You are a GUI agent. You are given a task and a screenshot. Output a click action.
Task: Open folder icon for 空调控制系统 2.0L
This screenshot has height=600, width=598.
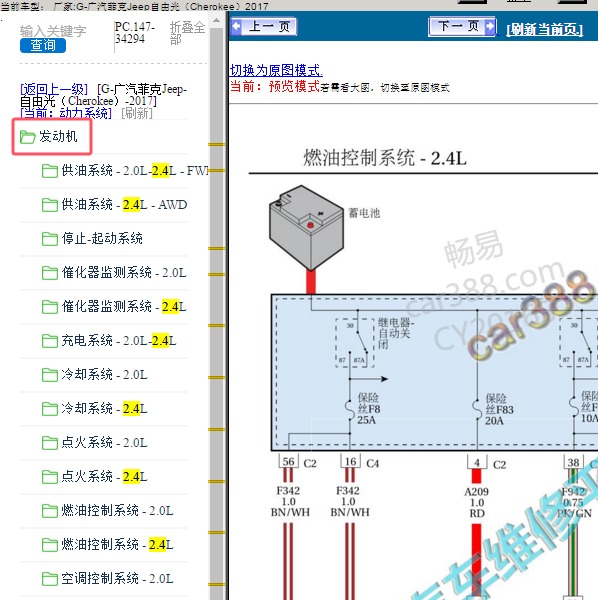click(x=50, y=579)
